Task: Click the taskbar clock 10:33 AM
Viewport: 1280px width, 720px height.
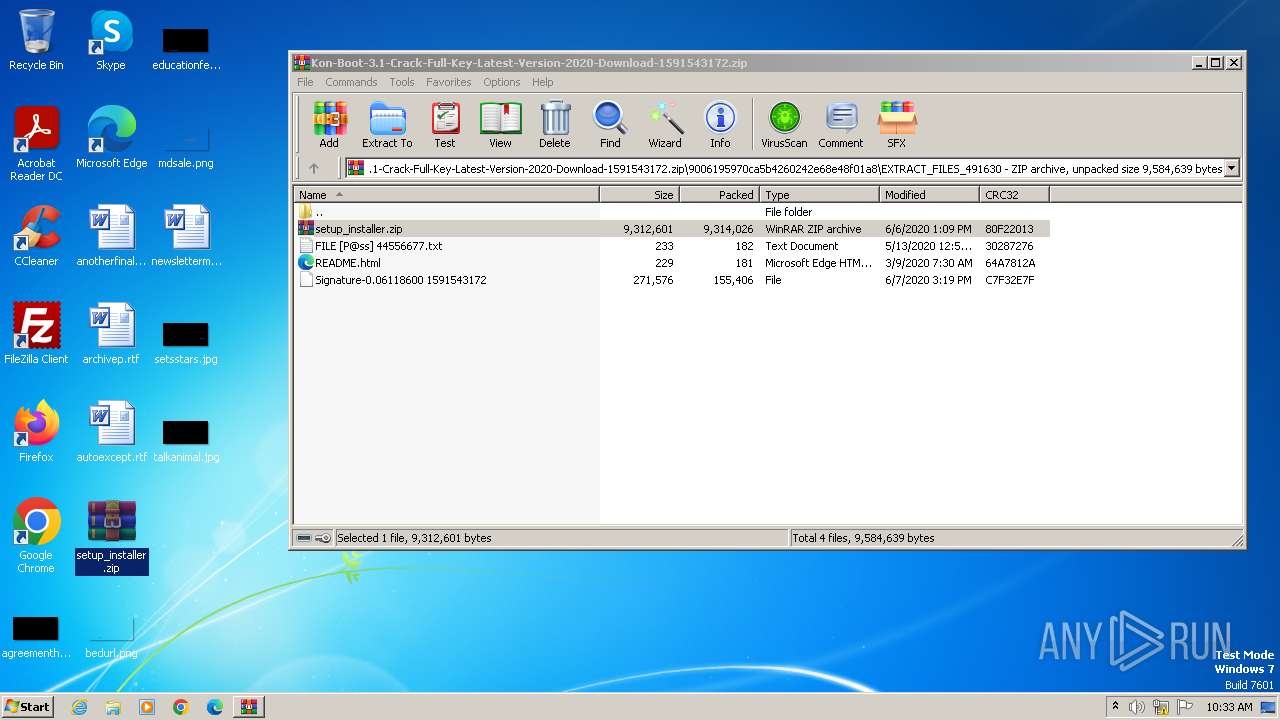Action: (1229, 707)
